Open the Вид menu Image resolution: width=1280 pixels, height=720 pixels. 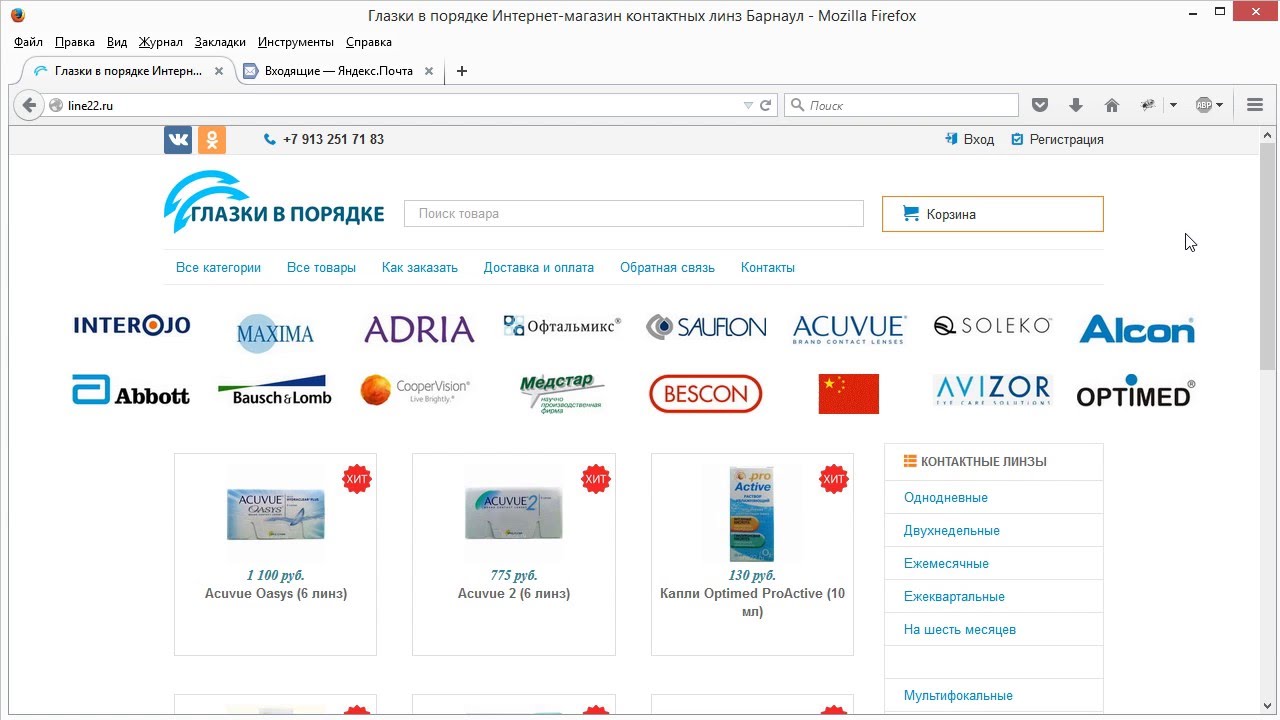pos(117,42)
